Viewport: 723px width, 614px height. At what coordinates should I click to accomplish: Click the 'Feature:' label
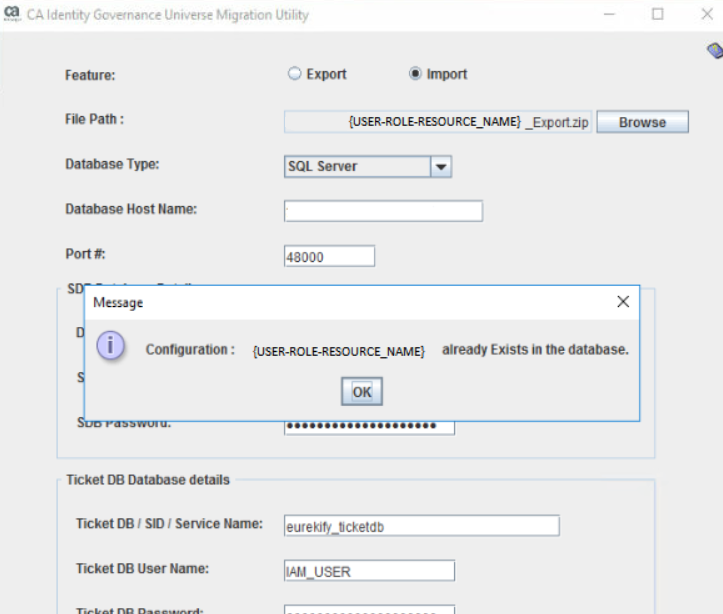(90, 75)
